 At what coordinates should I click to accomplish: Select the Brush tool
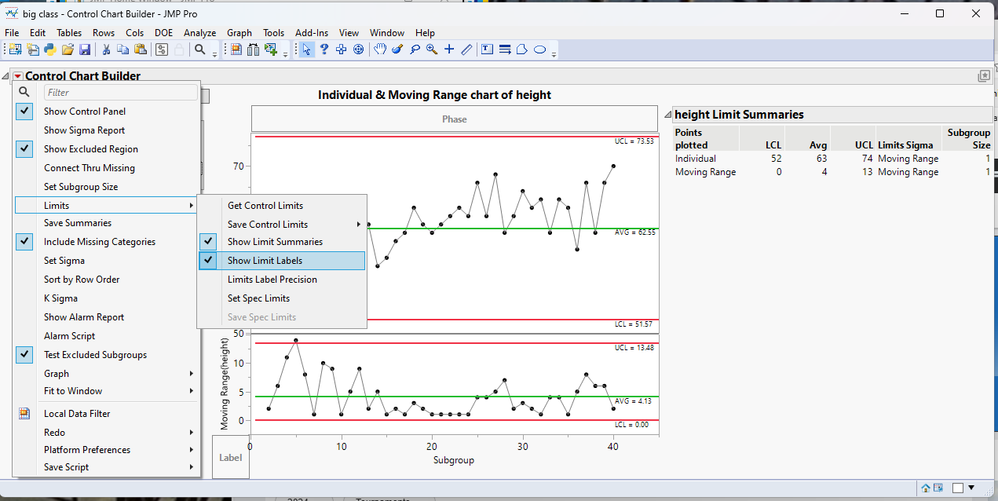click(x=397, y=50)
